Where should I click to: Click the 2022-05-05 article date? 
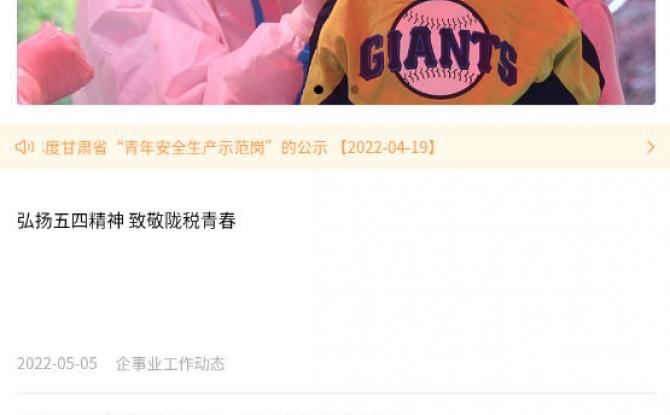[57, 364]
